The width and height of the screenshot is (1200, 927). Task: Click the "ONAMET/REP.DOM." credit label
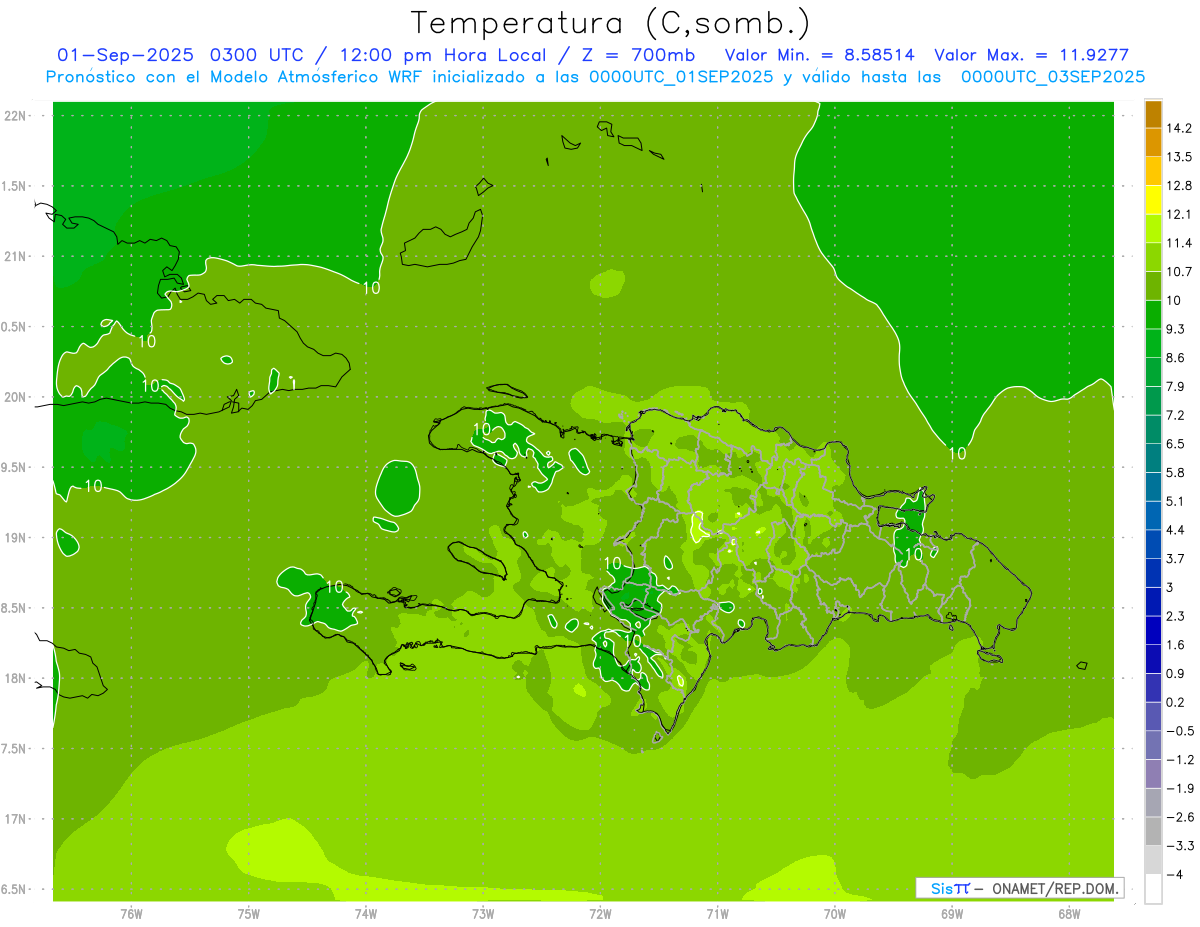tap(1055, 888)
